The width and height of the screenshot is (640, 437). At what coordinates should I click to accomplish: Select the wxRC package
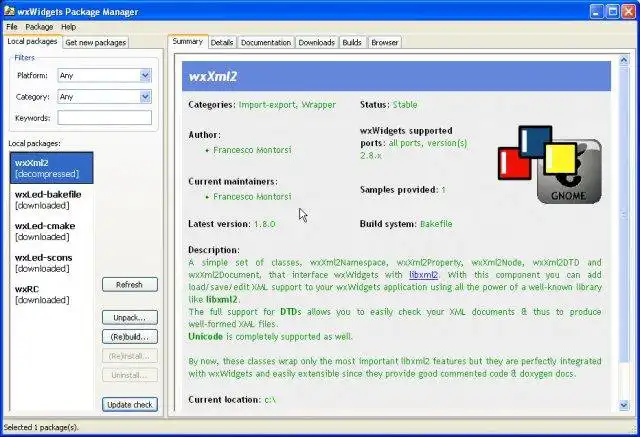coord(51,294)
